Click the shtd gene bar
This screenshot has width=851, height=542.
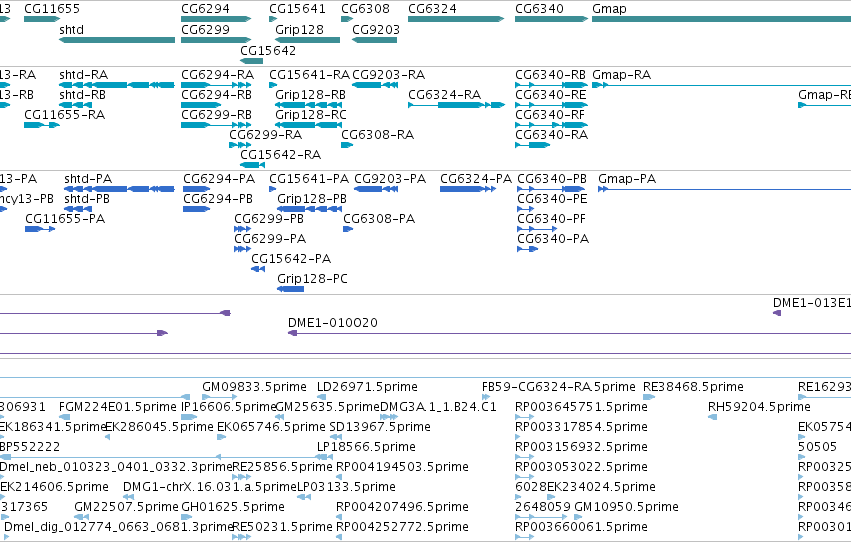pyautogui.click(x=117, y=40)
